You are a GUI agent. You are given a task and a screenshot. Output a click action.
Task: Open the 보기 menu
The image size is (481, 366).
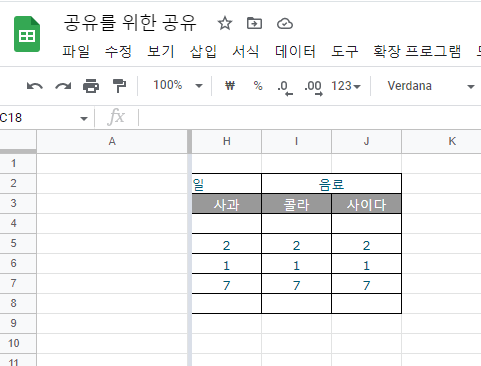(161, 51)
